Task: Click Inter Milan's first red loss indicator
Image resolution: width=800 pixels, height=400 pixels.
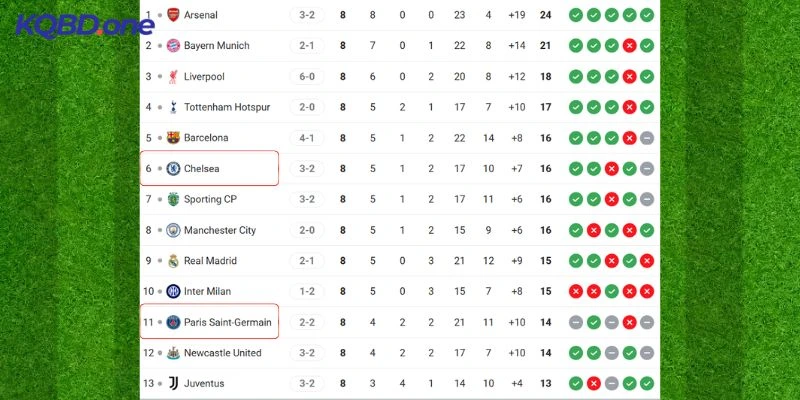Action: pos(575,291)
